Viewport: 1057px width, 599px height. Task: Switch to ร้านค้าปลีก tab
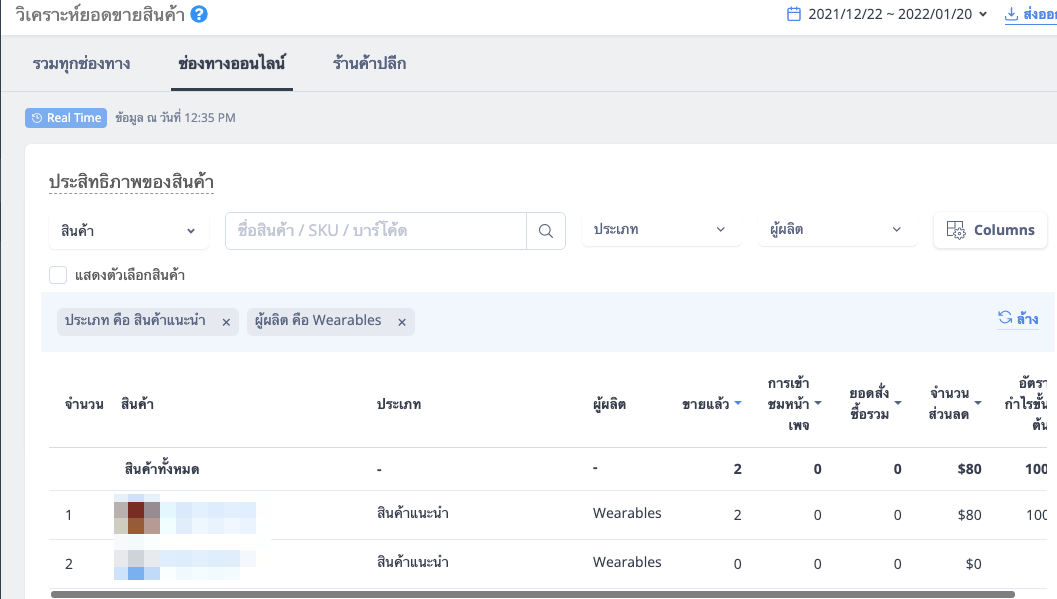[369, 63]
